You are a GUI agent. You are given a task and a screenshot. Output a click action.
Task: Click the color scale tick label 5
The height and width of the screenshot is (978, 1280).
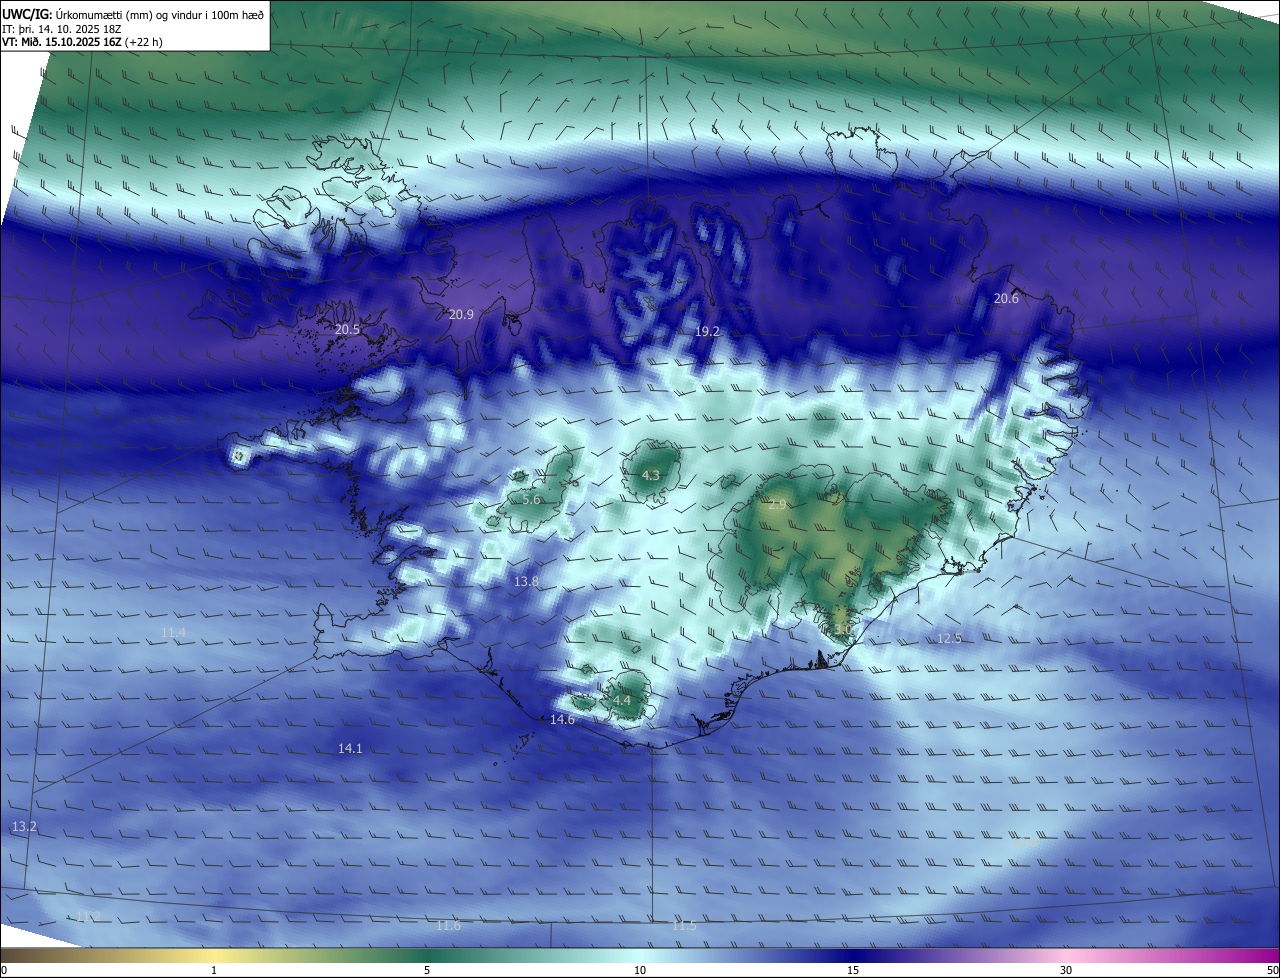427,970
